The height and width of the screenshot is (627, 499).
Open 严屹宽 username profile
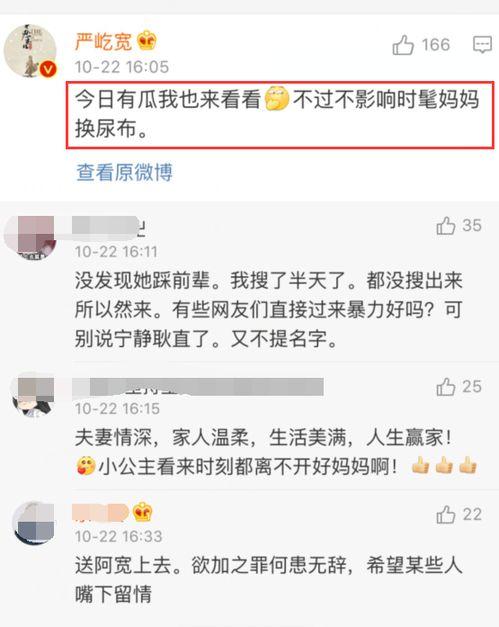point(104,41)
